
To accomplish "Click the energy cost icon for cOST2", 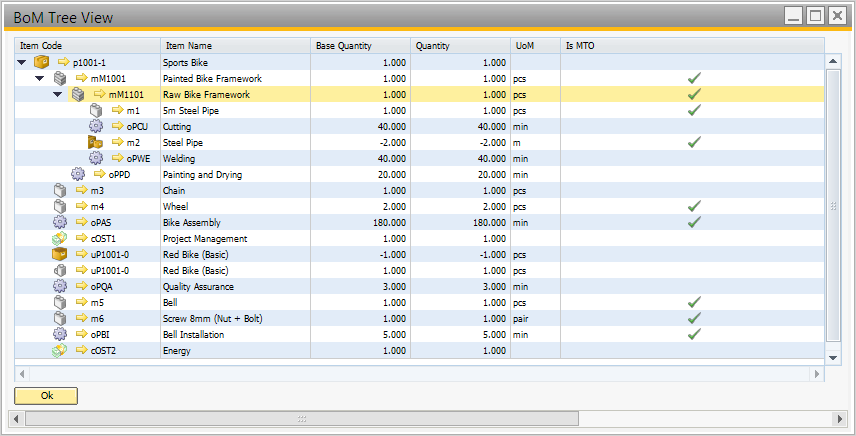I will (59, 350).
